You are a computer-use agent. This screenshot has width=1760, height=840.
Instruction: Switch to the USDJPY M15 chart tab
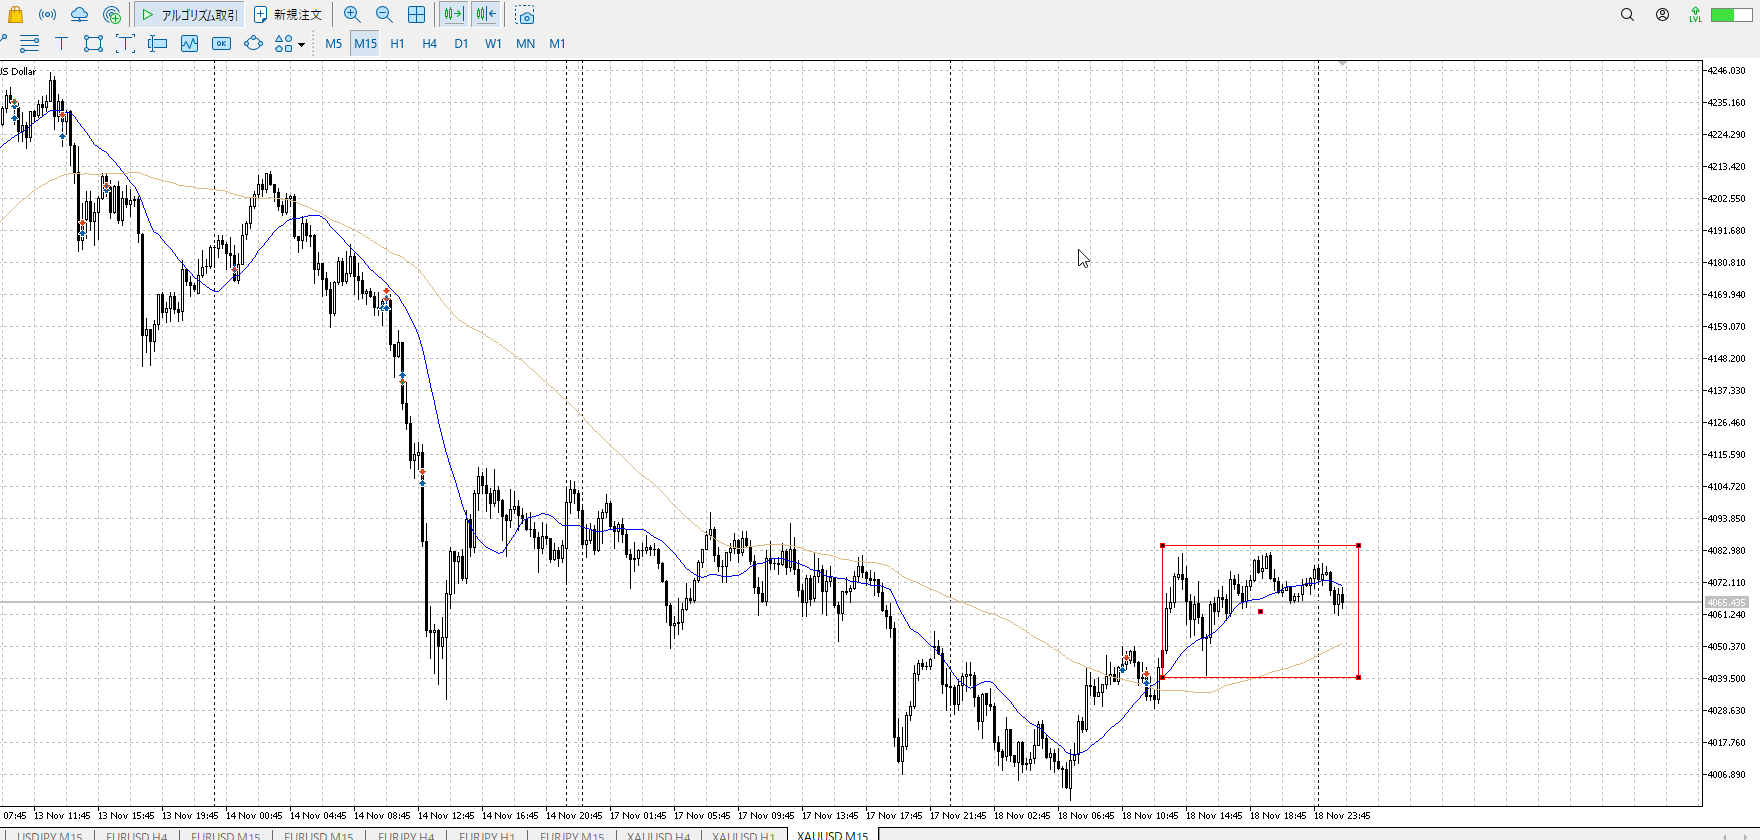click(x=50, y=836)
